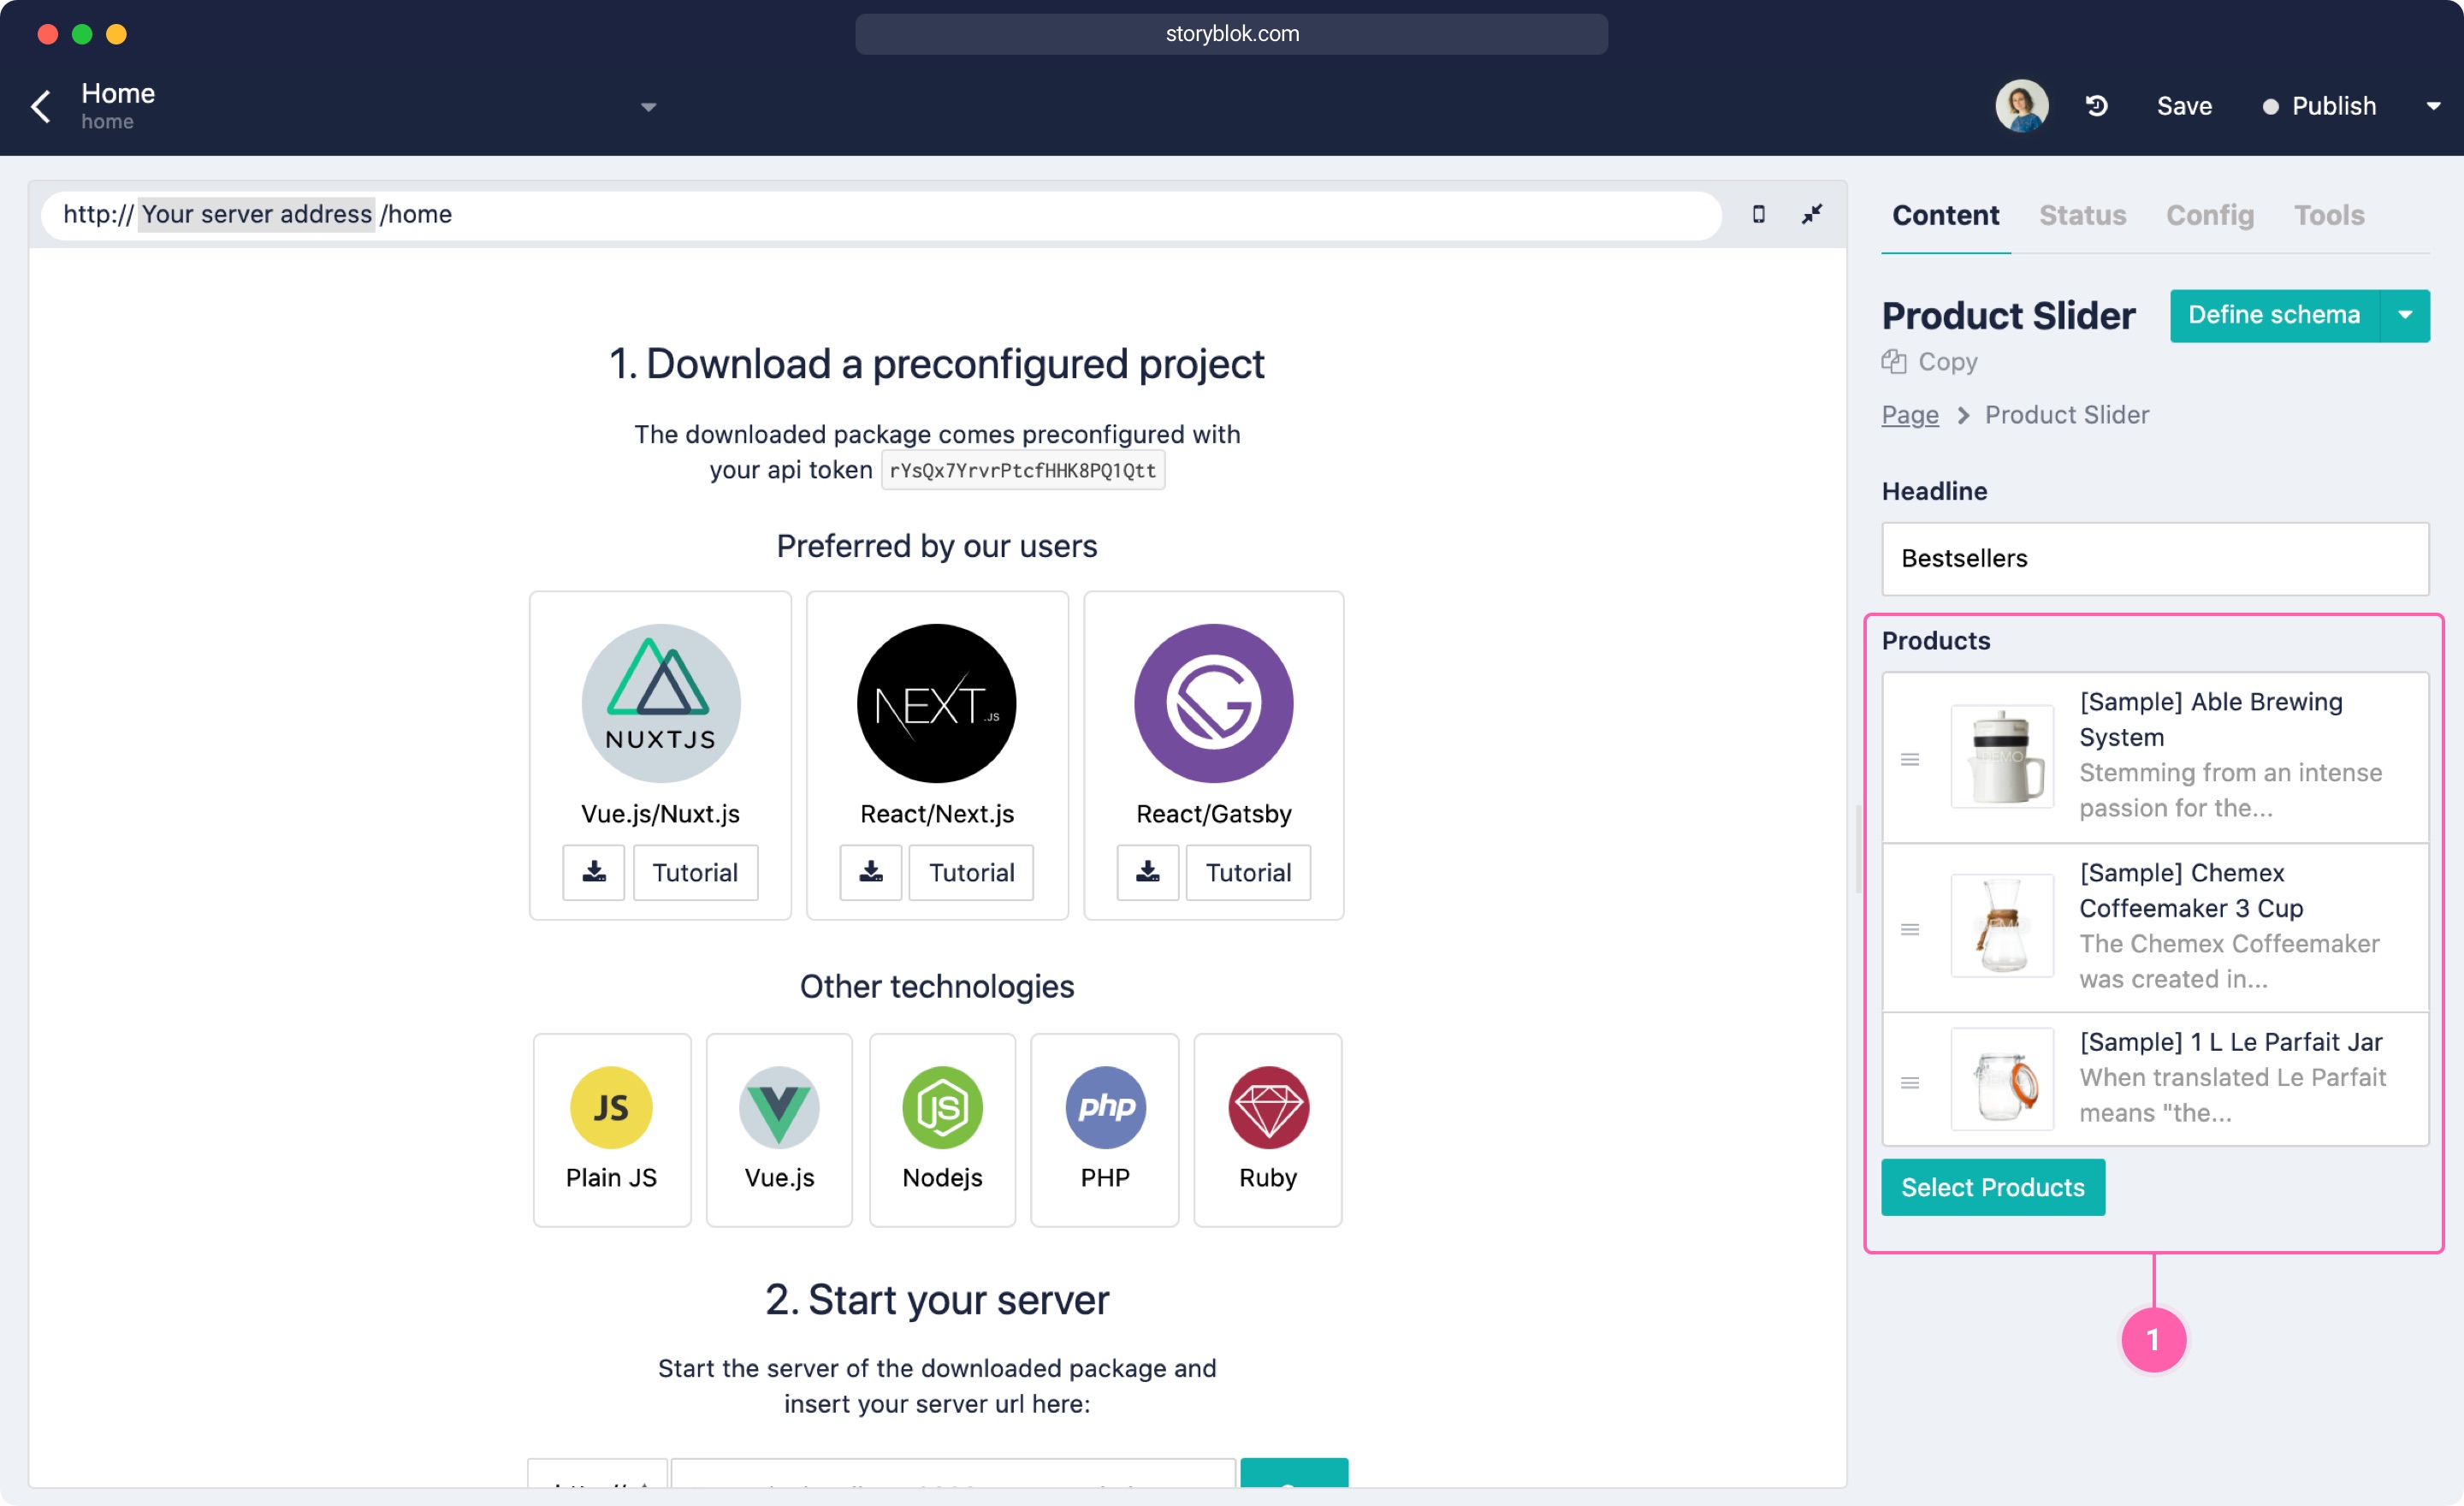Open the Vue.js/Nuxt.js Tutorial

[x=695, y=872]
